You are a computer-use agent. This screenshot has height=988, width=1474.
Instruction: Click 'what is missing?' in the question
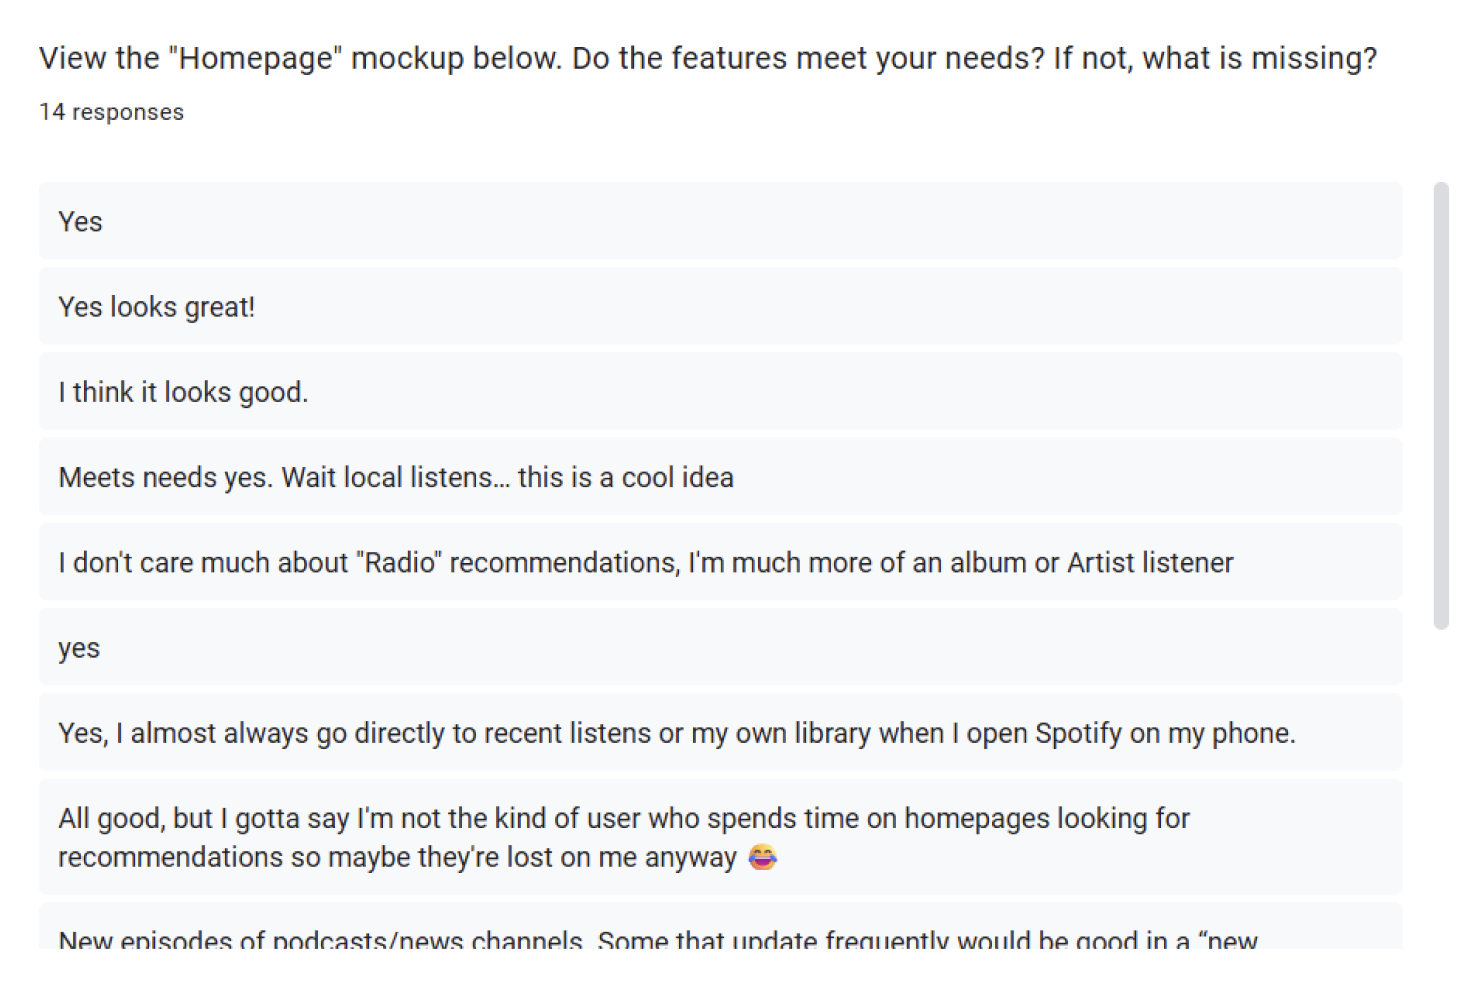pos(1260,58)
